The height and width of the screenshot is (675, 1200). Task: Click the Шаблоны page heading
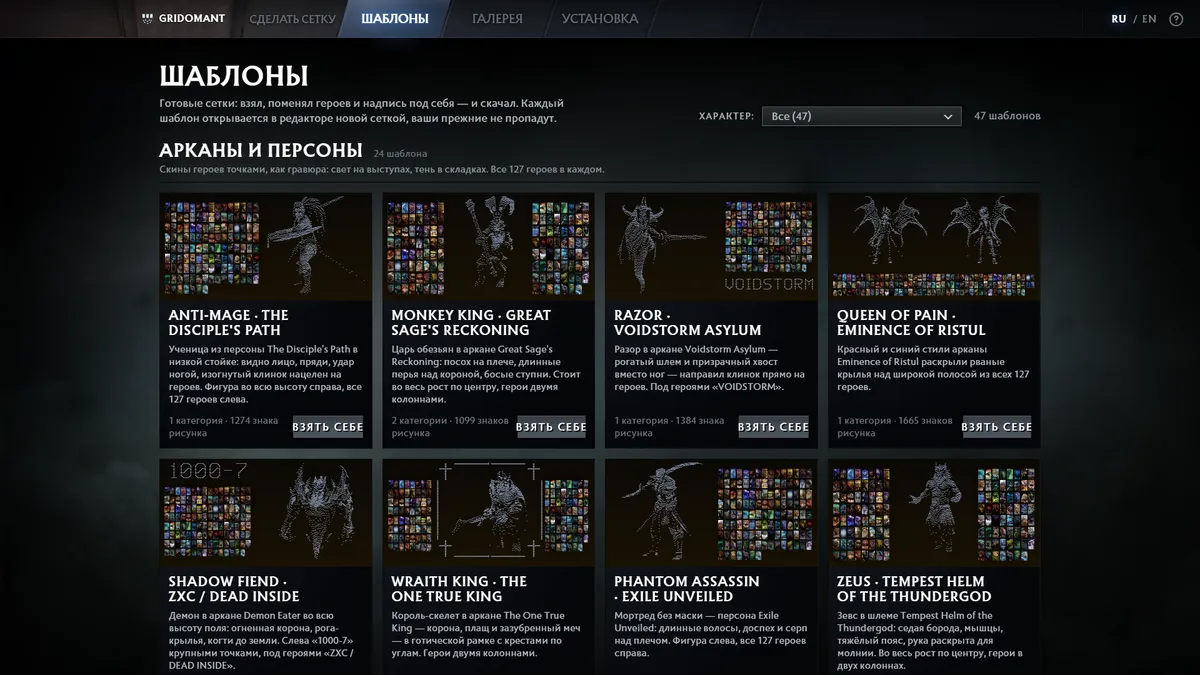(x=234, y=76)
